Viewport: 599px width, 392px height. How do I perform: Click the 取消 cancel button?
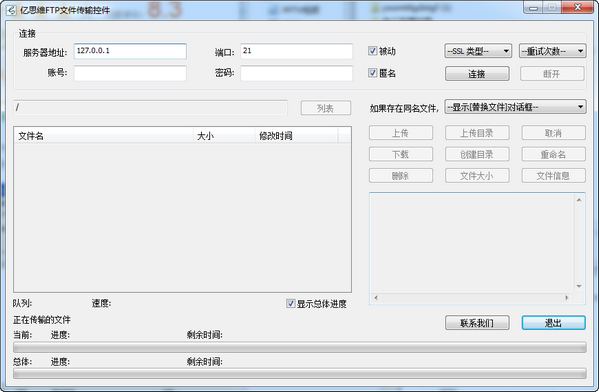coord(554,133)
